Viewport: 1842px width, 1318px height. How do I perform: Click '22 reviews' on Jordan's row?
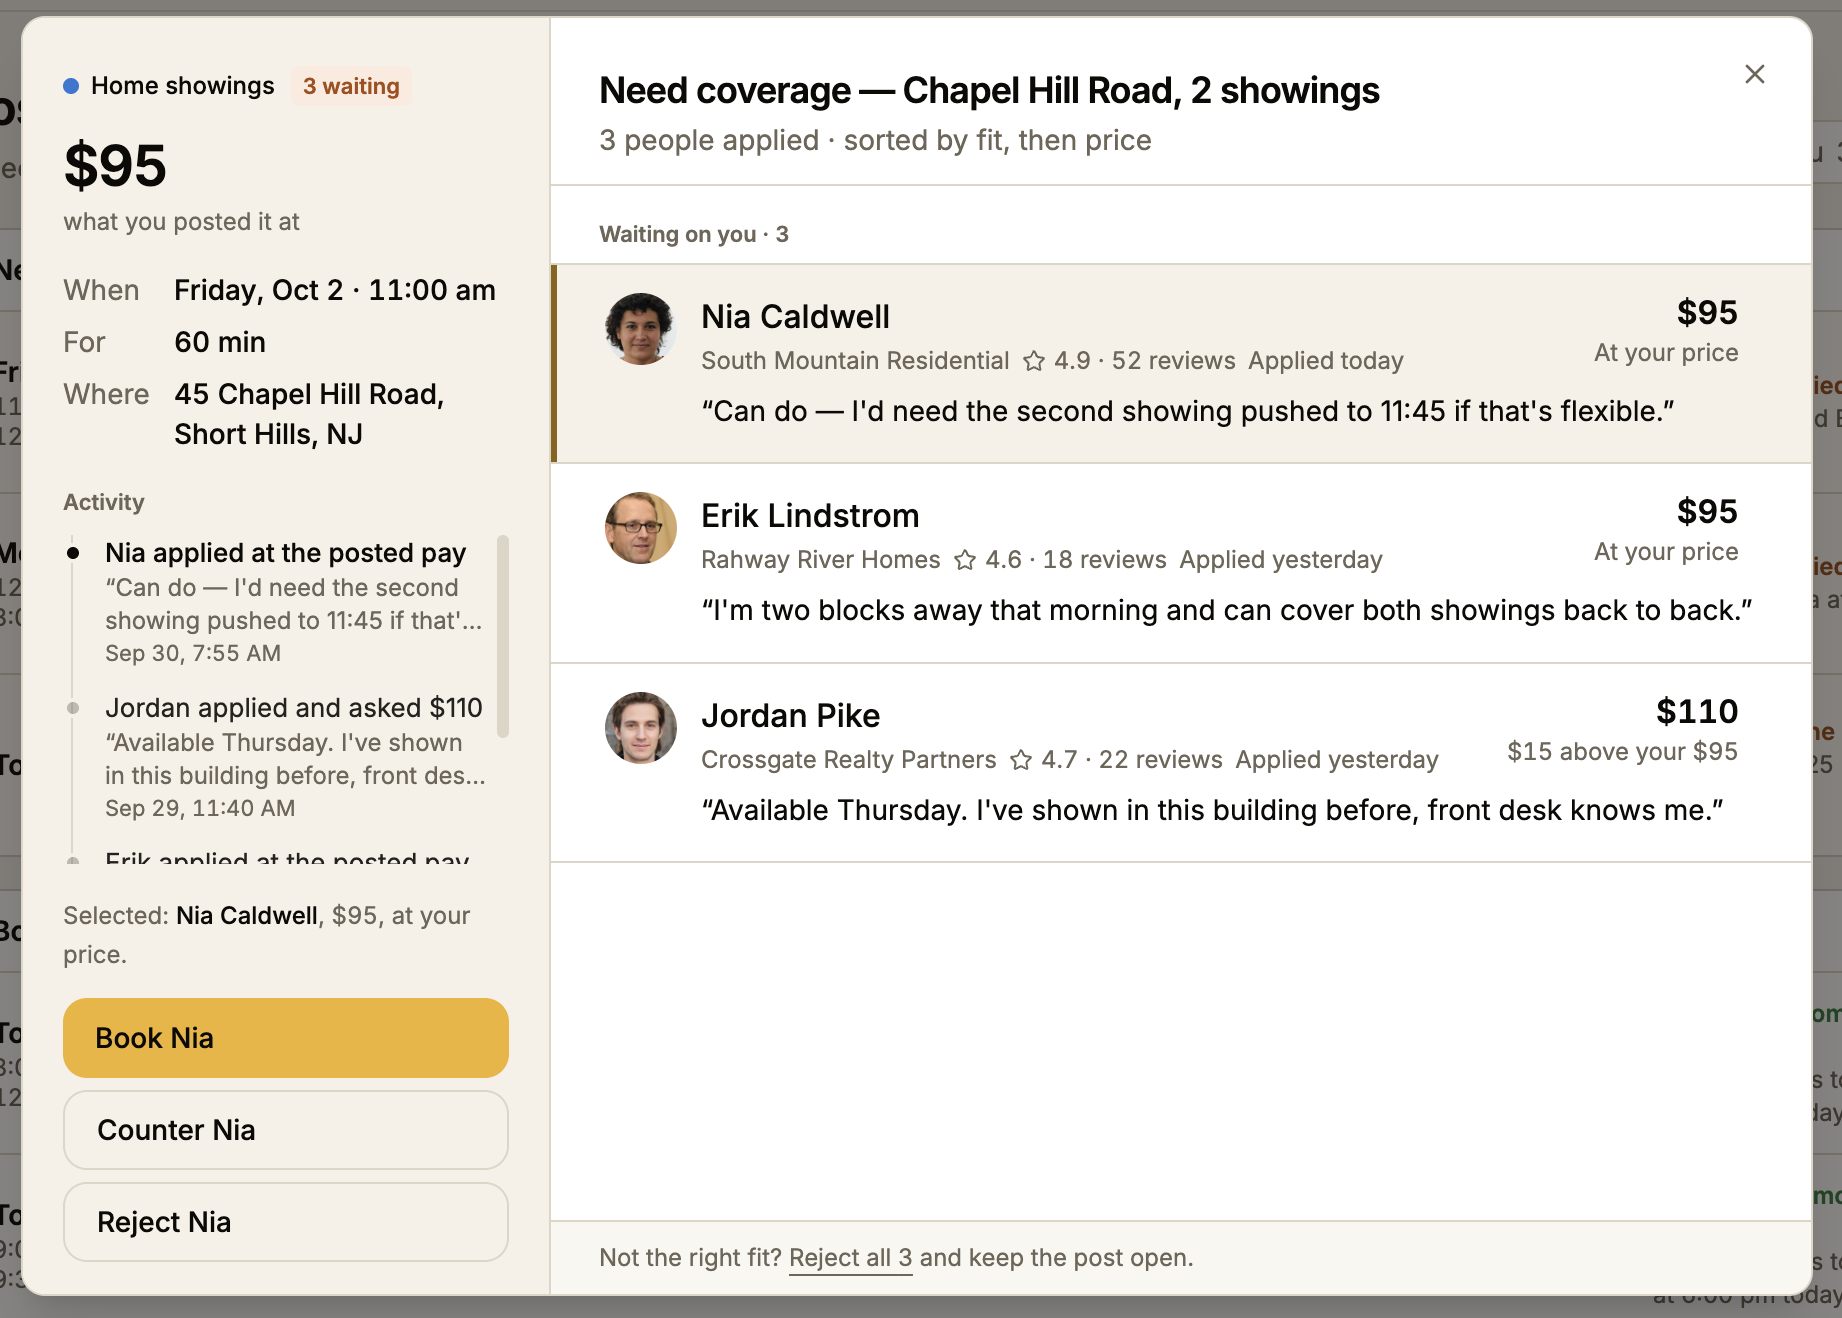coord(1161,760)
